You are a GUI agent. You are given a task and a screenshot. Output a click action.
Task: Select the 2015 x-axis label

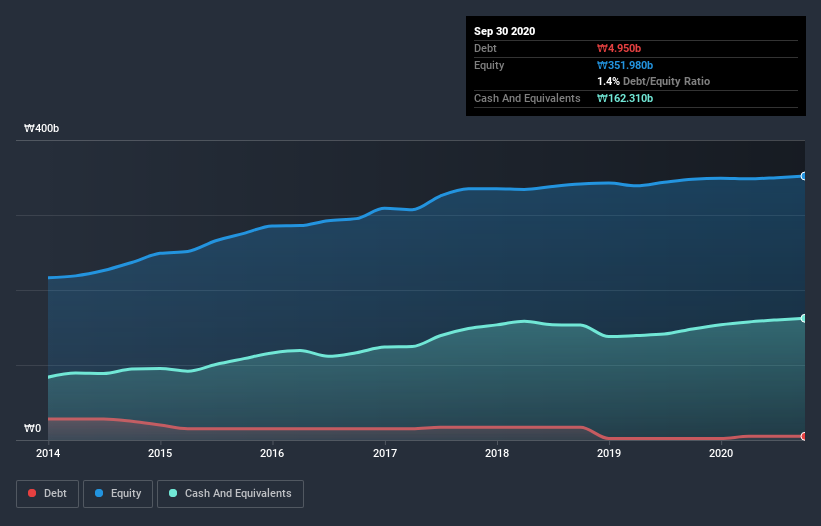click(x=160, y=453)
